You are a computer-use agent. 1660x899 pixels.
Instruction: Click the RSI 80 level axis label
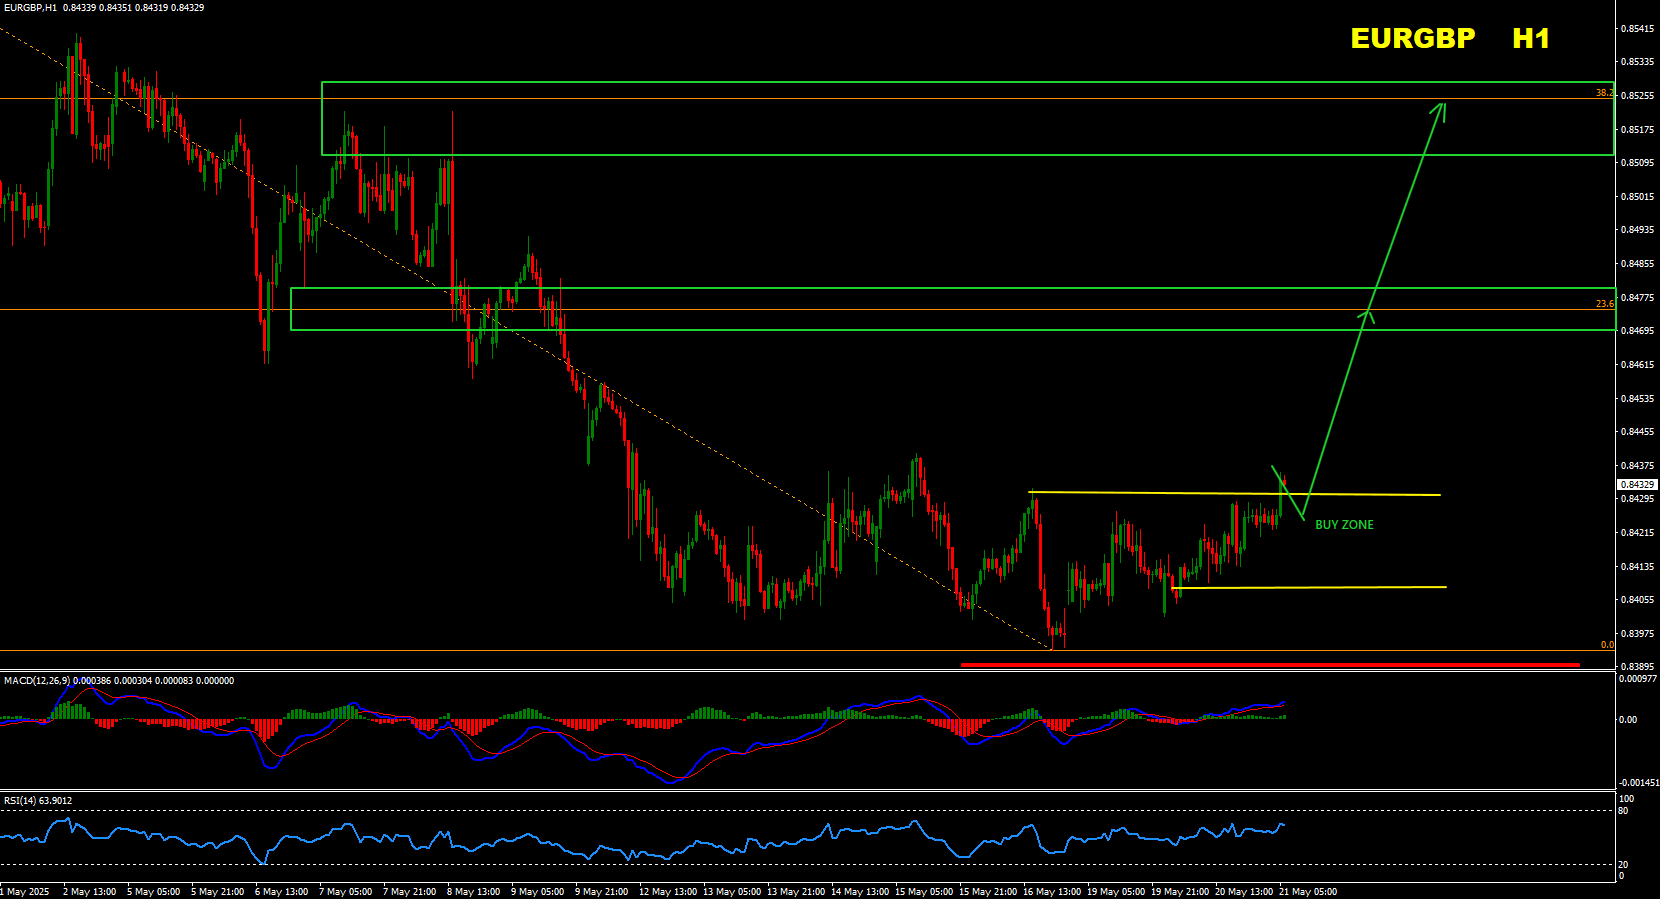[1623, 811]
